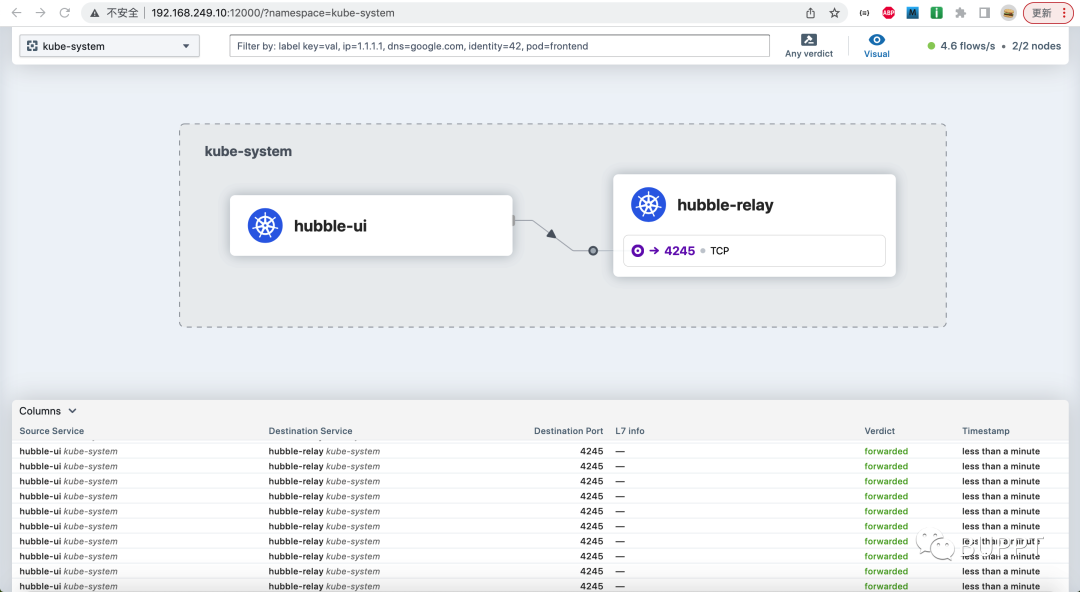Screen dimensions: 1080x592
Task: Click the purple circle port icon
Action: [x=638, y=251]
